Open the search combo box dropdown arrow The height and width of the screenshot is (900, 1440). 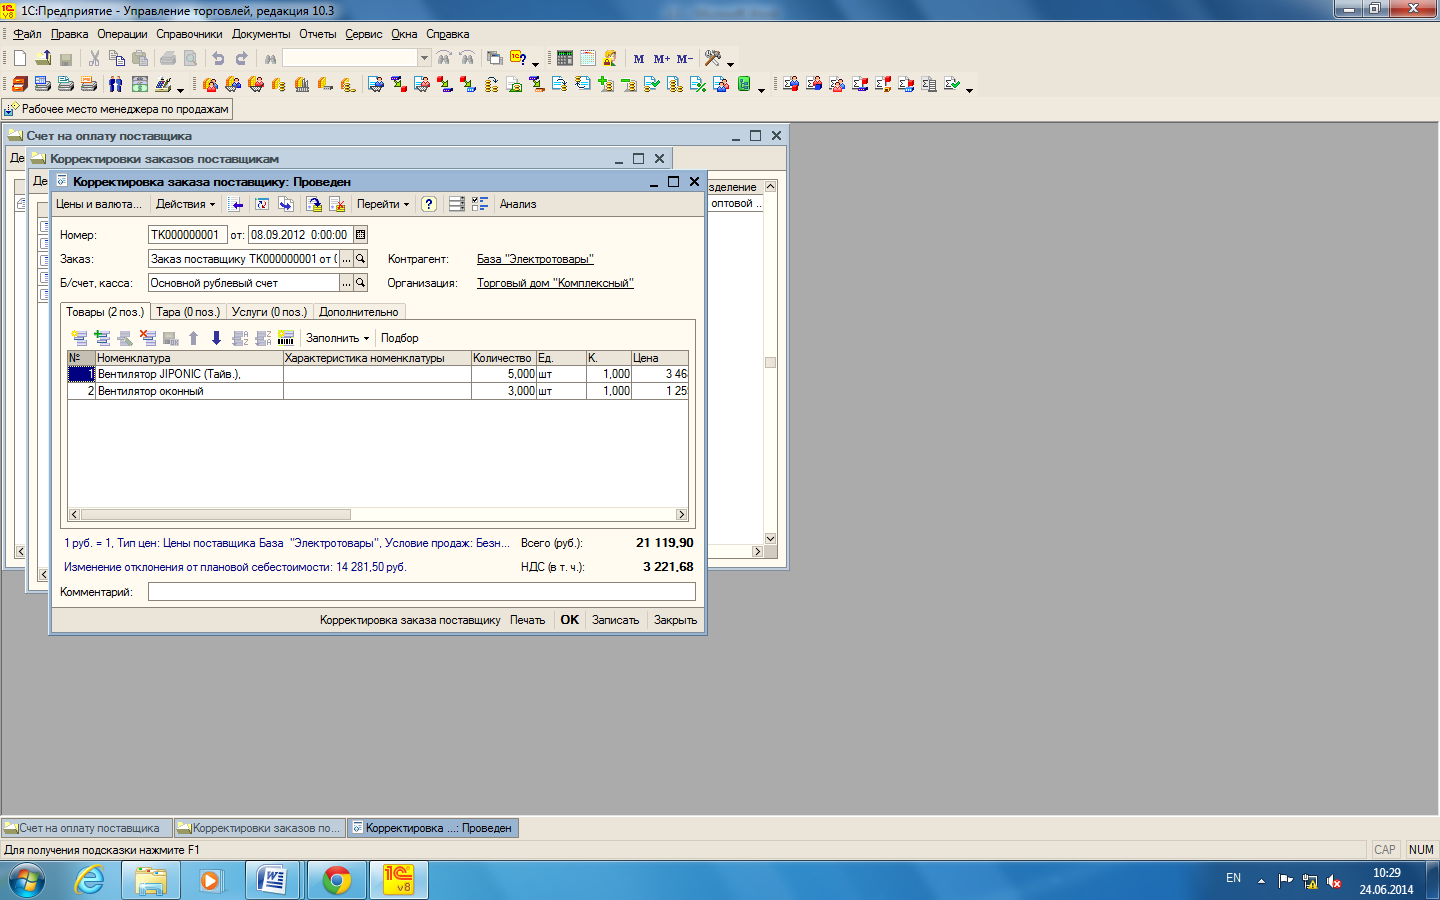coord(424,58)
